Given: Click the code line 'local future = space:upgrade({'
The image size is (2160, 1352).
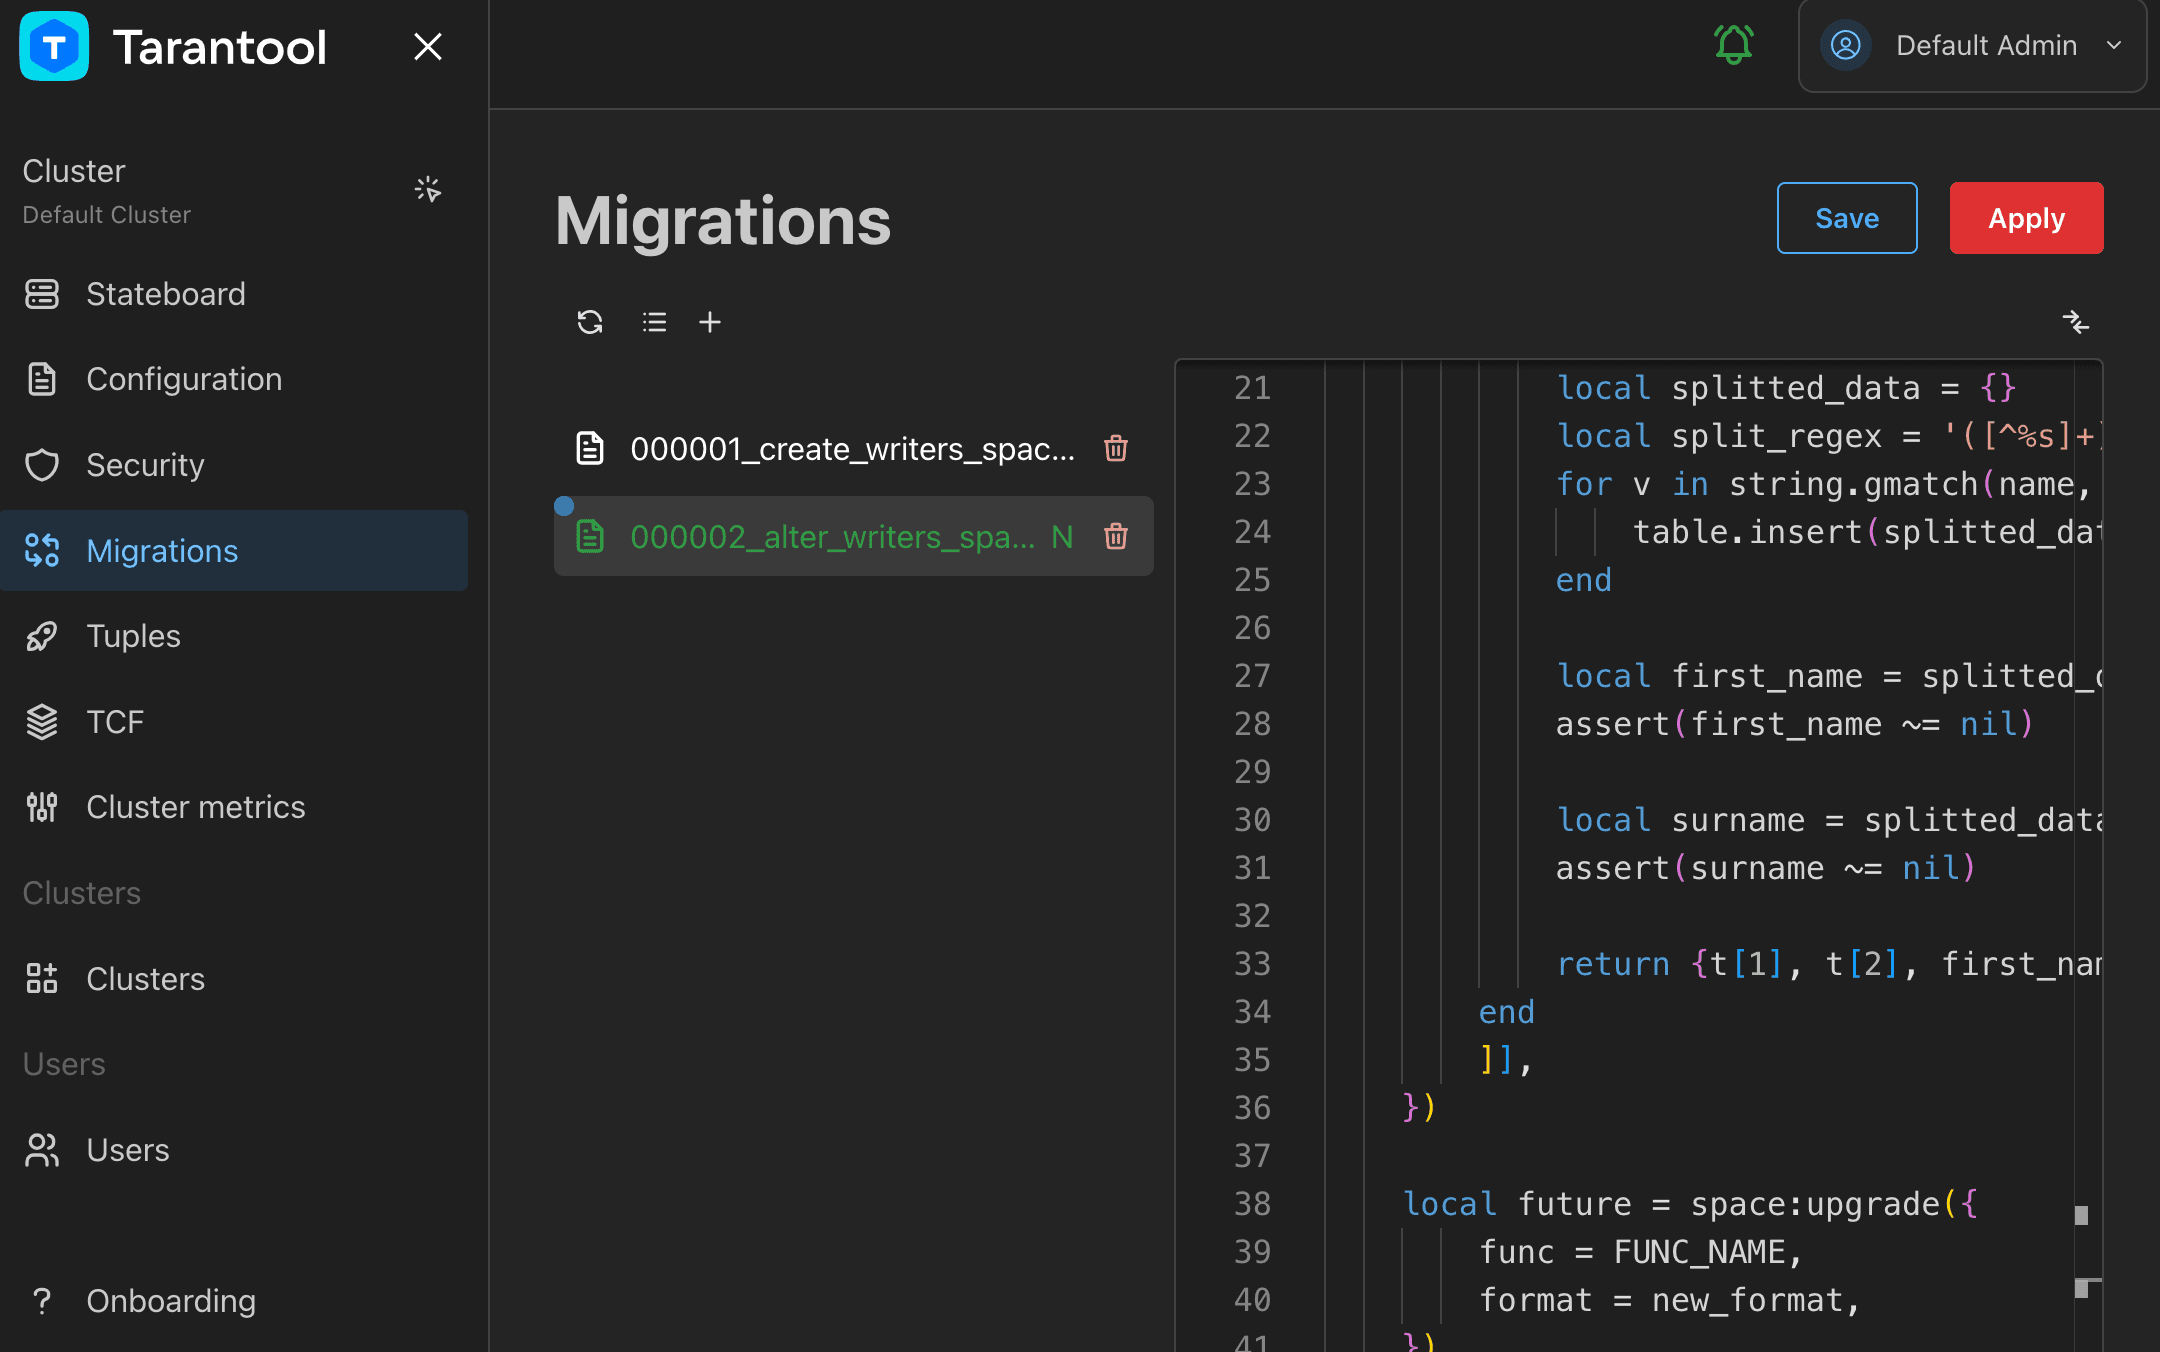Looking at the screenshot, I should point(1690,1204).
